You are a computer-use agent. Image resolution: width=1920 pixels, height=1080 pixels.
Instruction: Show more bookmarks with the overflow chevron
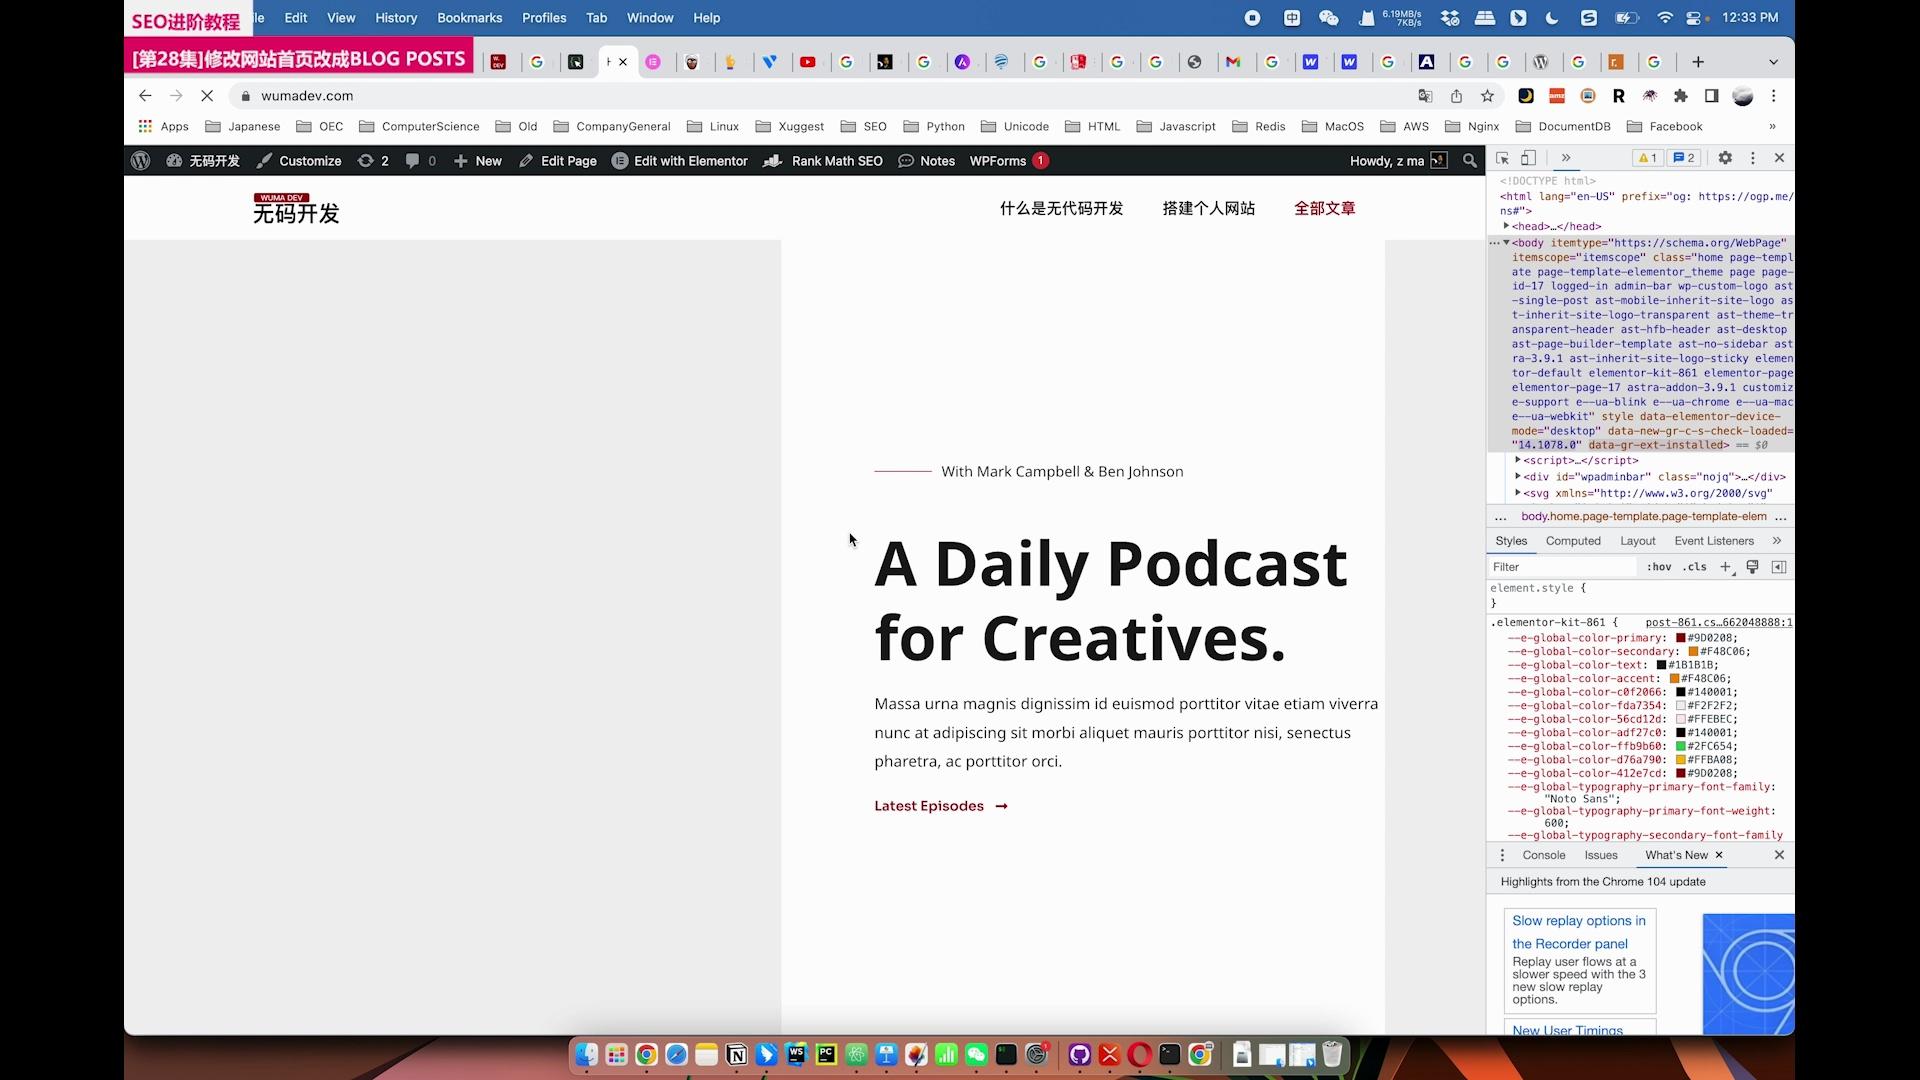[1772, 127]
